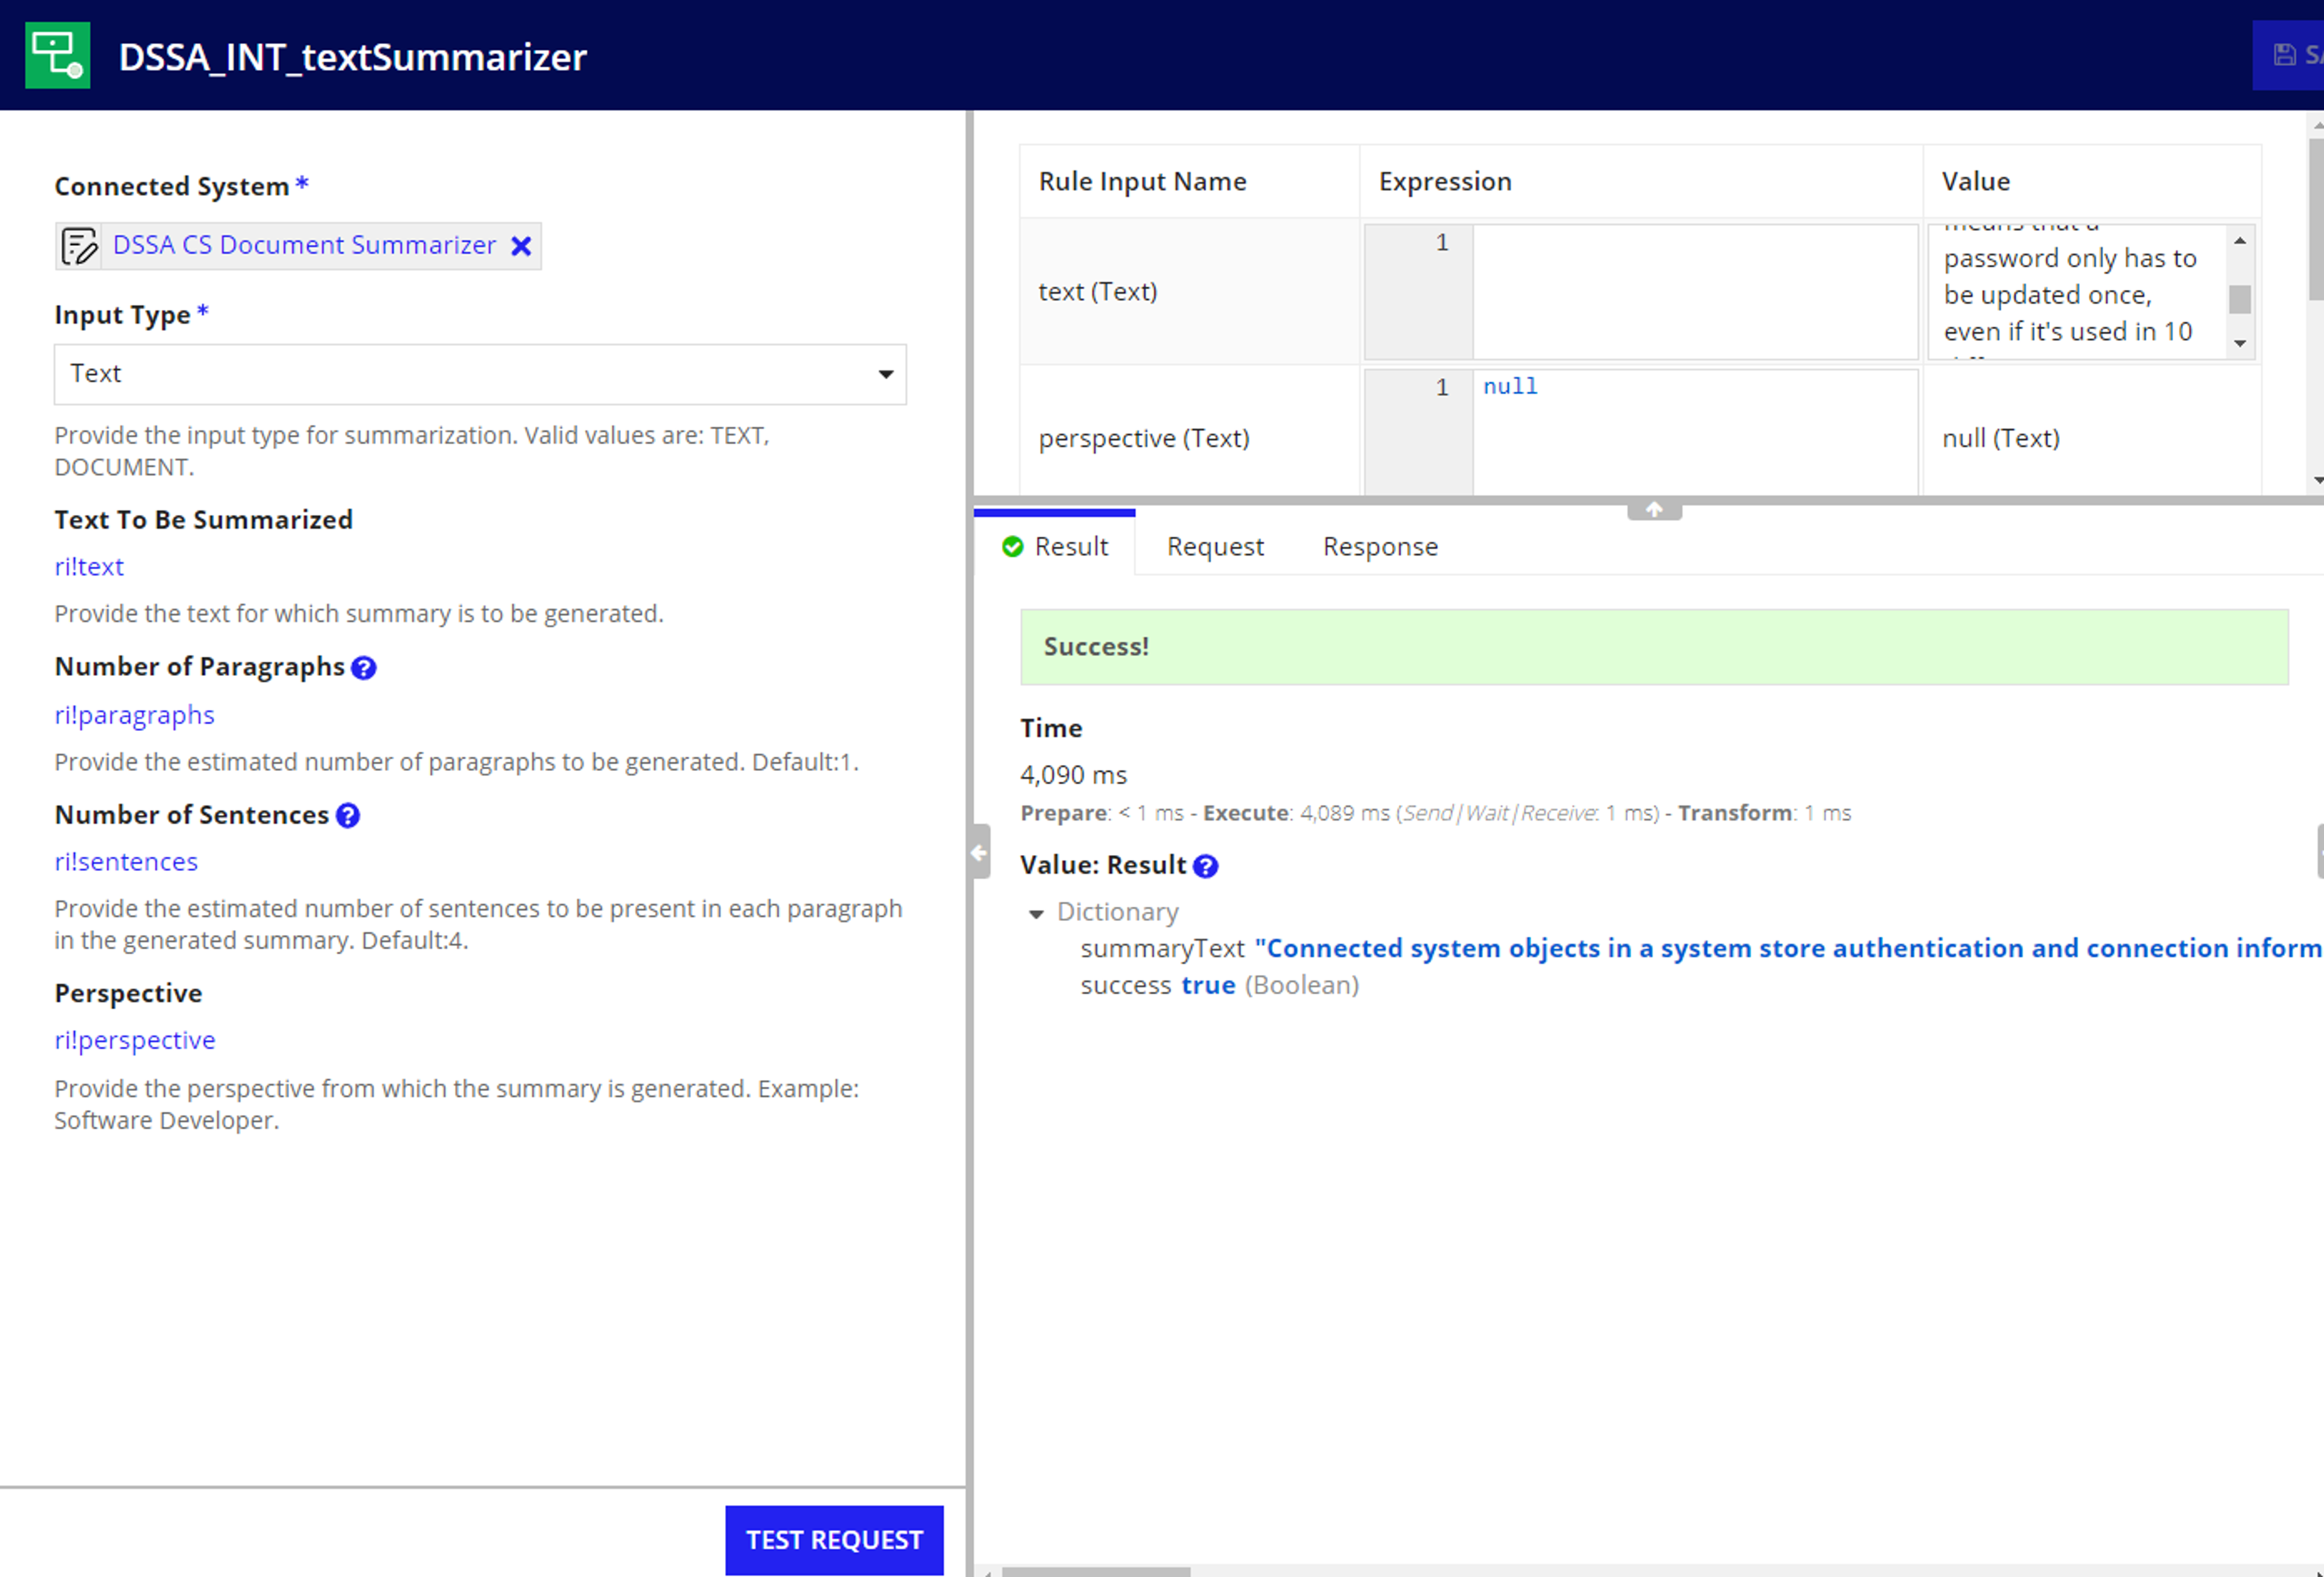Click the 4,090 ms time value
Image resolution: width=2324 pixels, height=1577 pixels.
click(x=1073, y=776)
